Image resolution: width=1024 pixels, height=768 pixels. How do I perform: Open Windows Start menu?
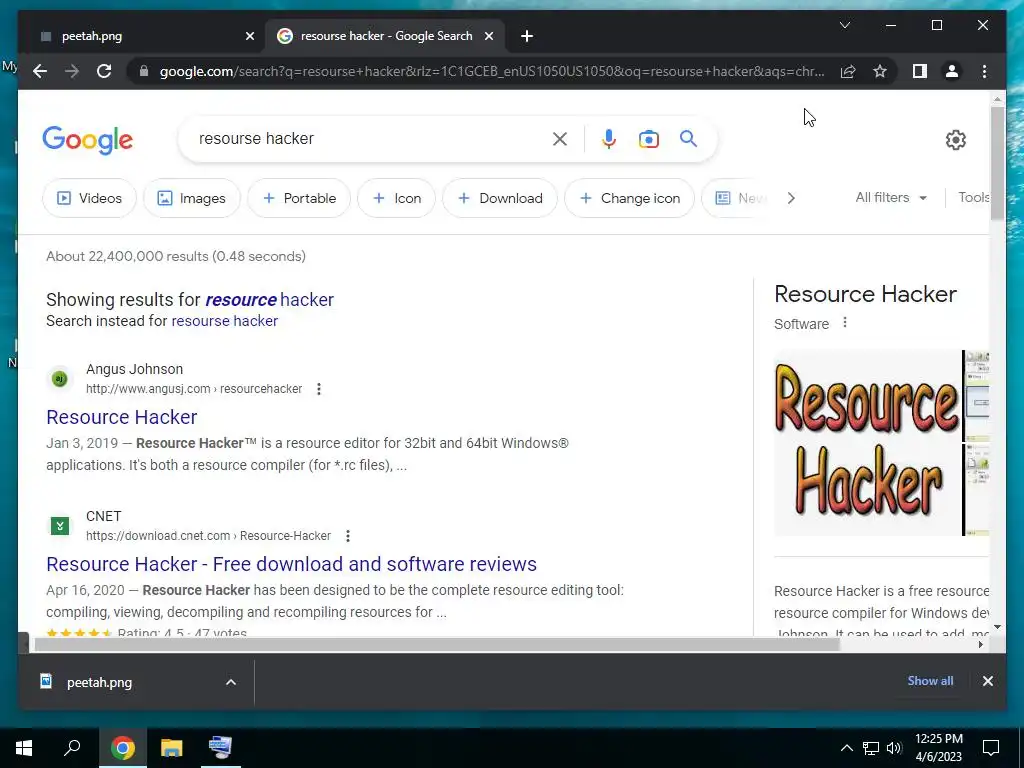tap(24, 748)
